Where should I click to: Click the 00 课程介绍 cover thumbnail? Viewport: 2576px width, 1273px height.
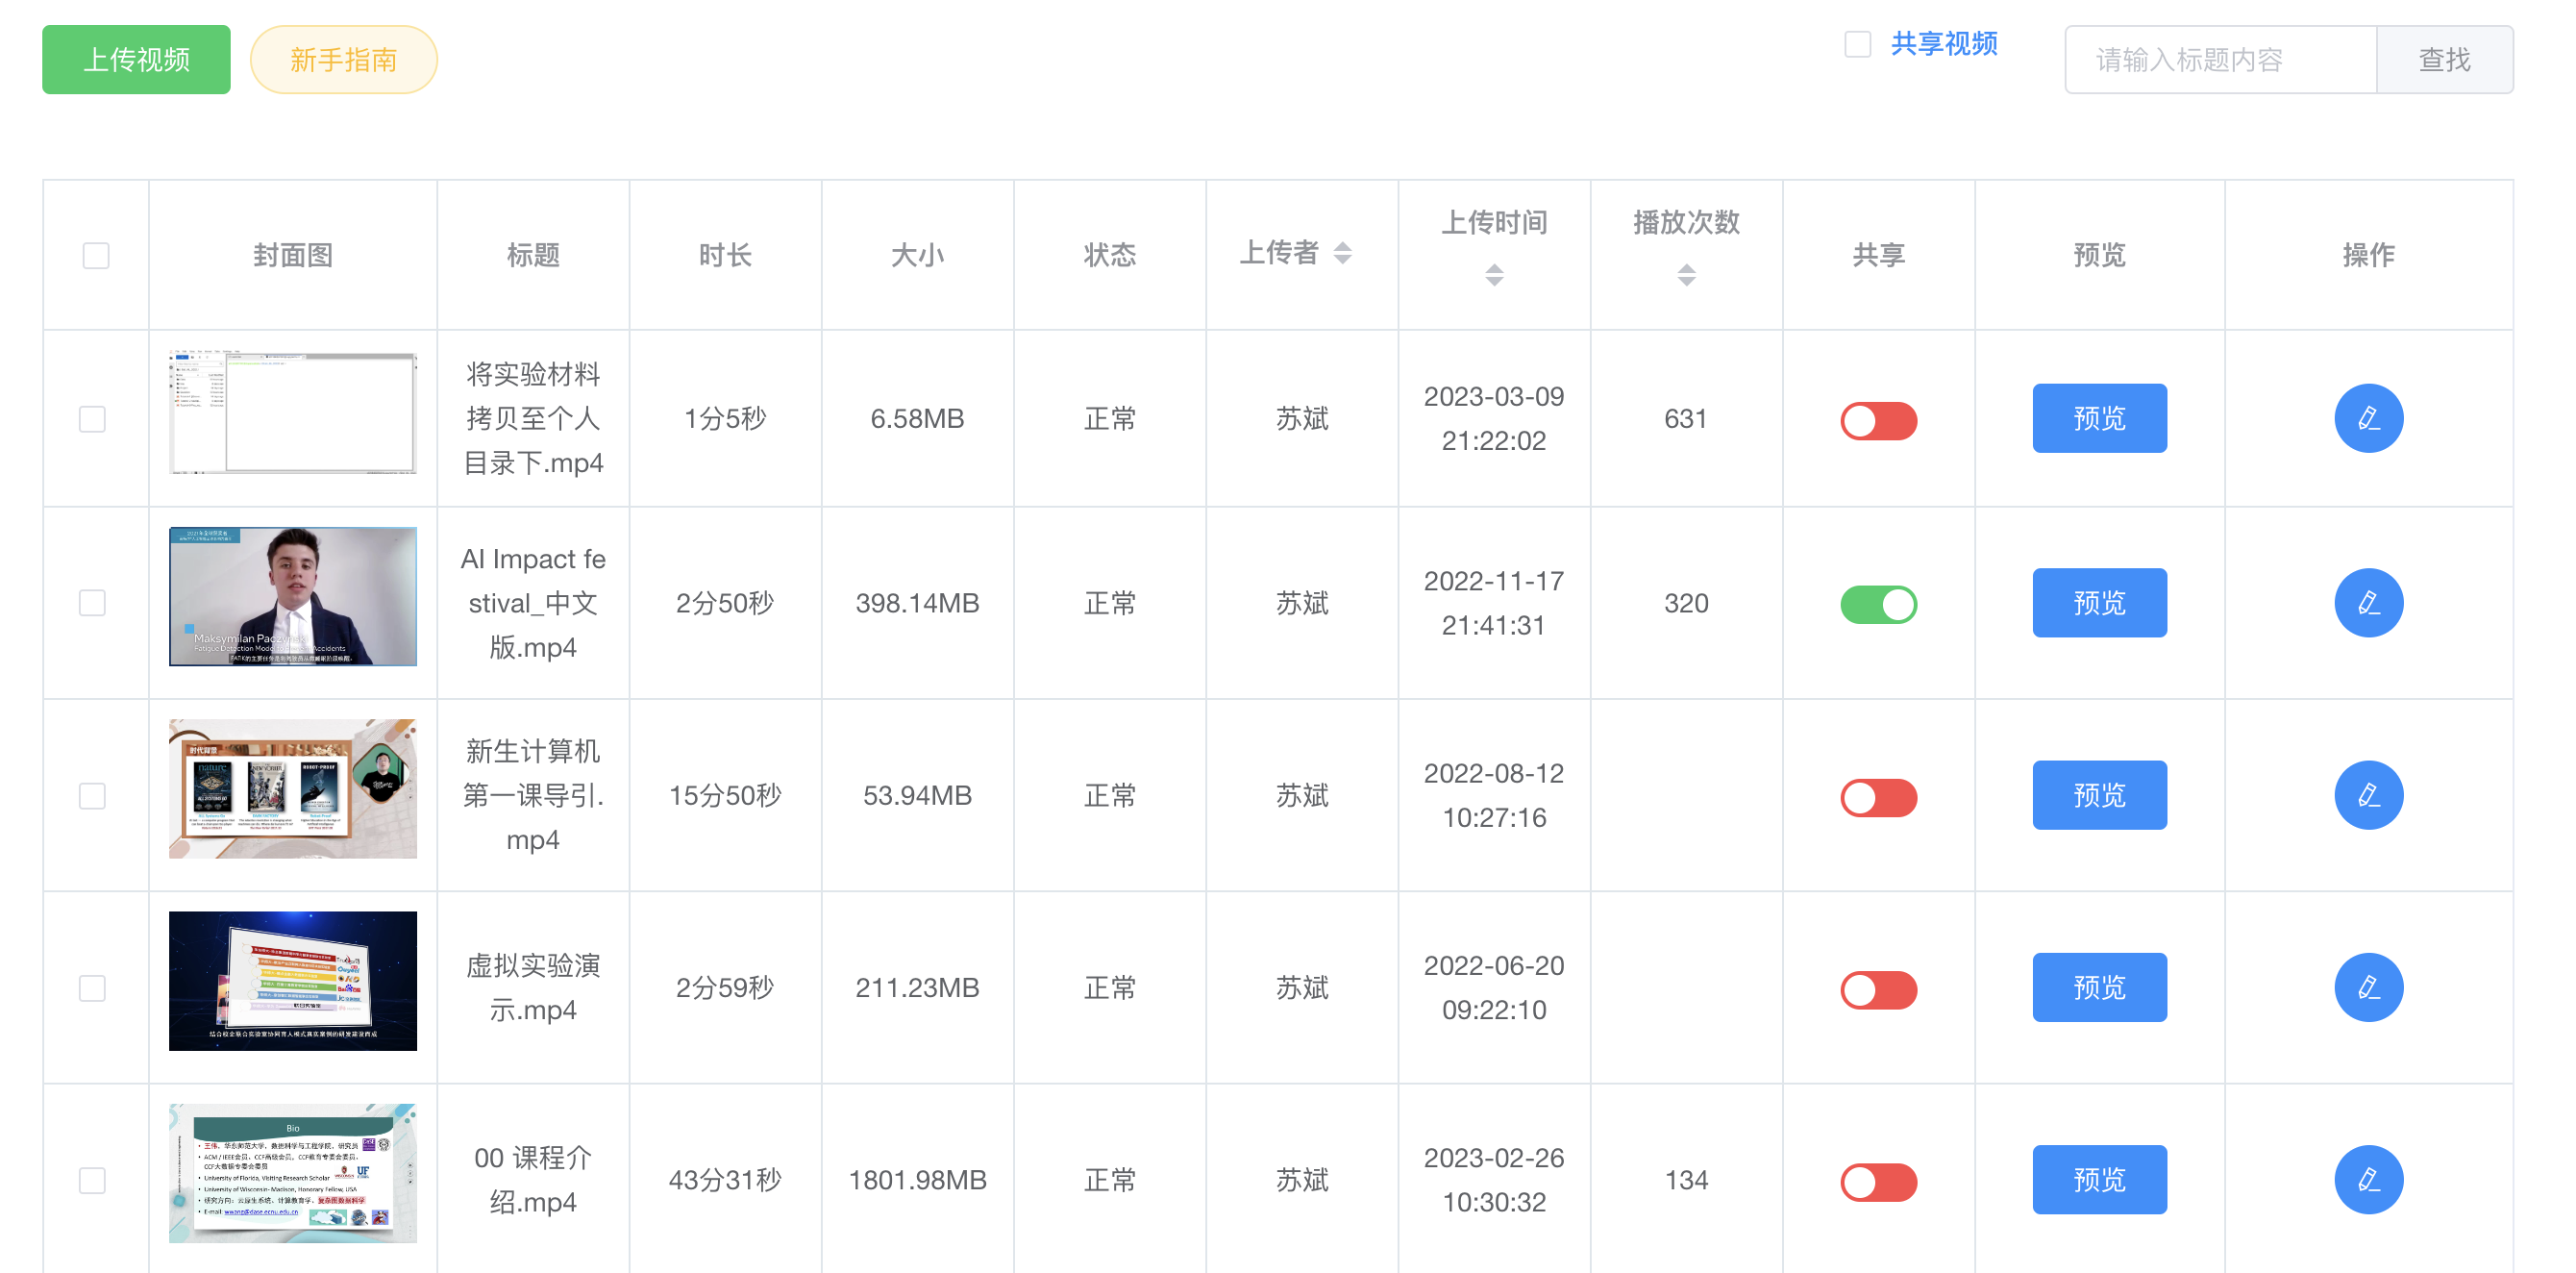tap(292, 1173)
